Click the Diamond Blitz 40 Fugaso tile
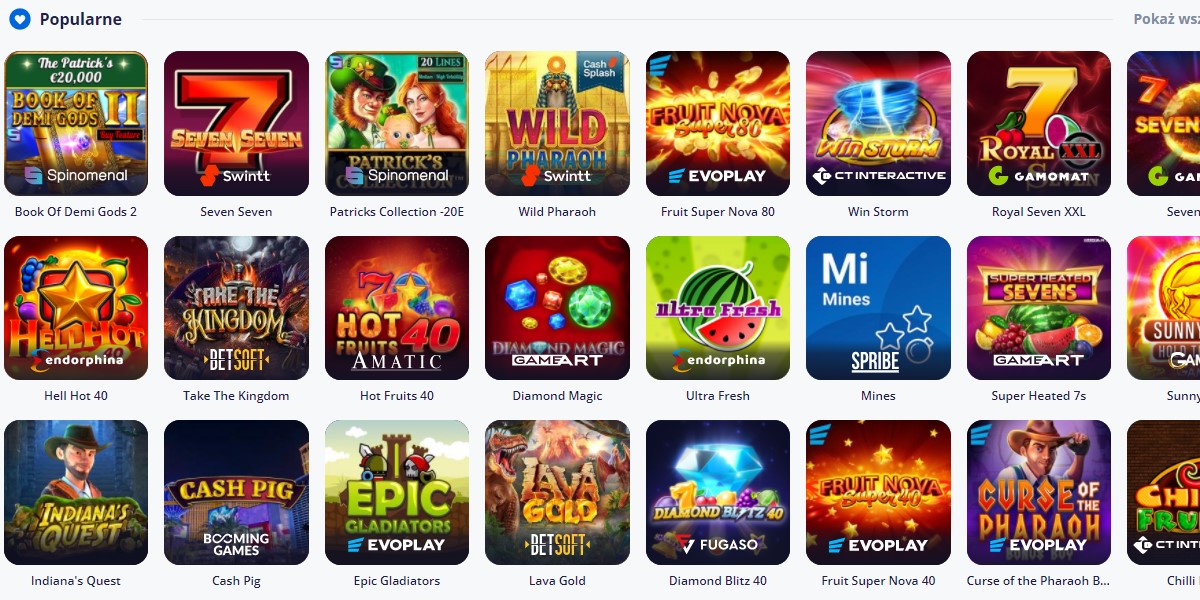This screenshot has width=1200, height=600. point(718,492)
